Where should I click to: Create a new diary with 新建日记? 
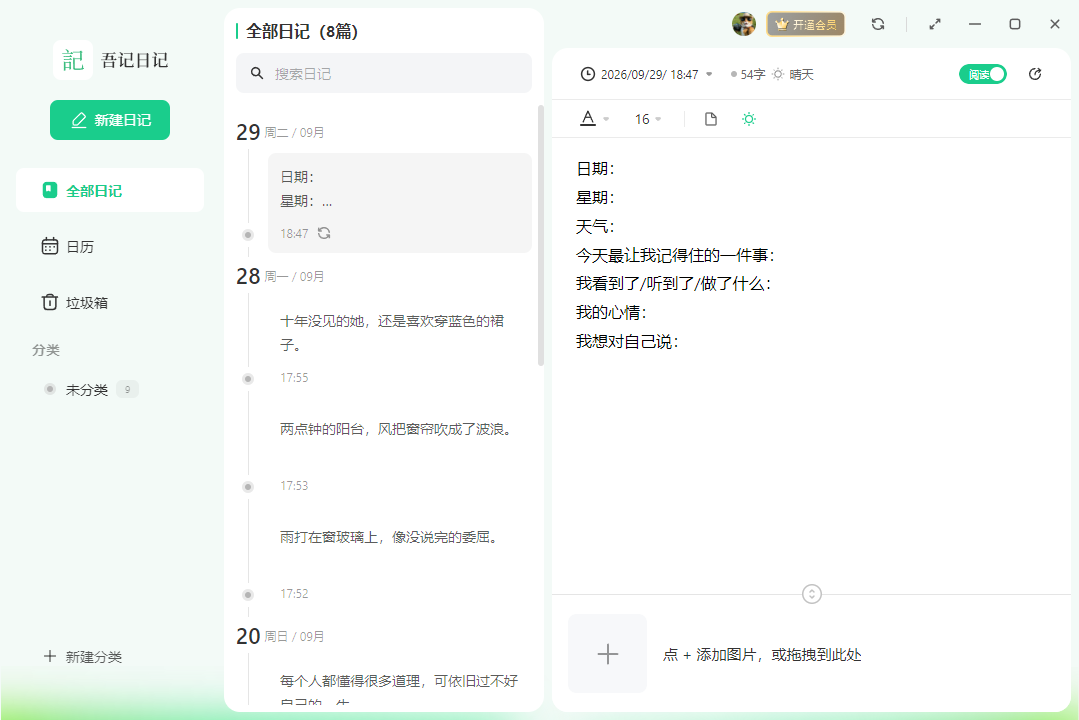click(x=110, y=120)
